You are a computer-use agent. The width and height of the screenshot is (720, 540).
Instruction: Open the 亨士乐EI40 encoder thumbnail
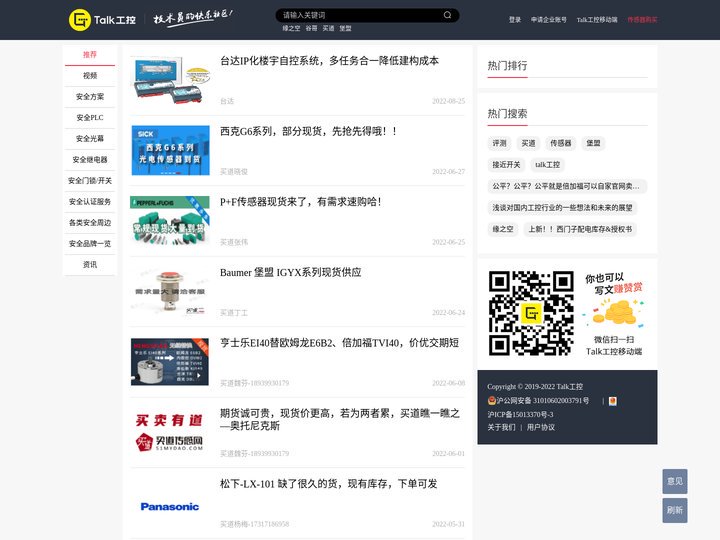[170, 362]
